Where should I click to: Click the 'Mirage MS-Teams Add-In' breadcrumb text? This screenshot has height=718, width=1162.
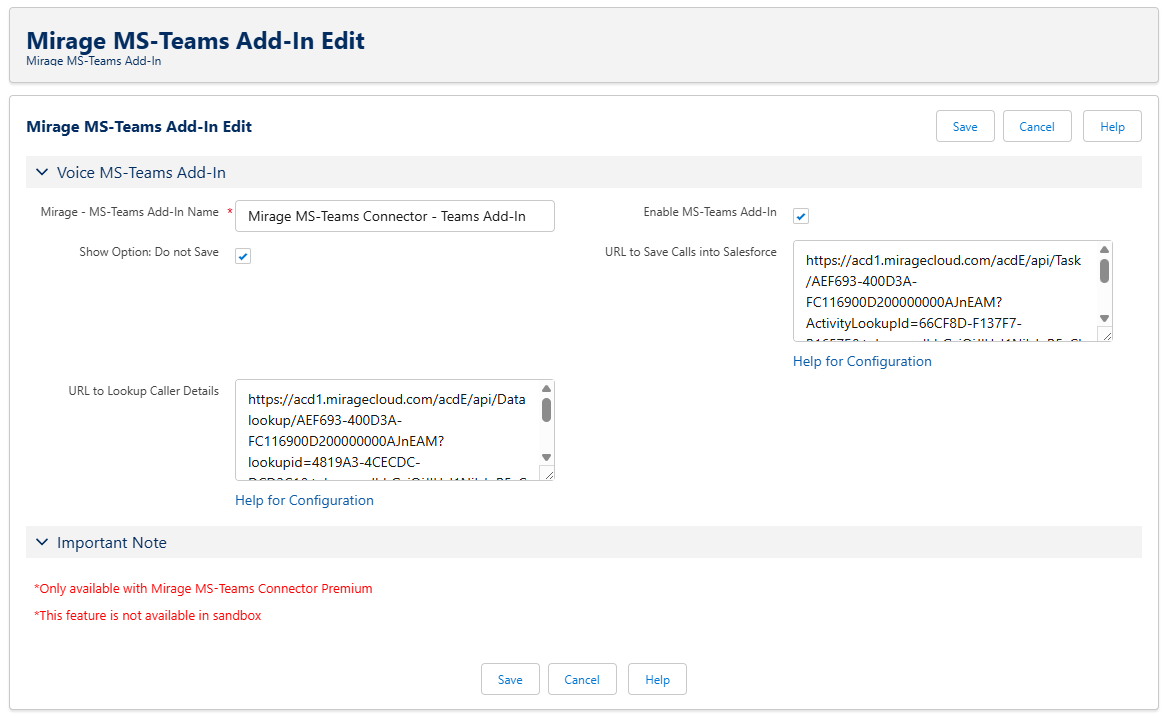[93, 61]
